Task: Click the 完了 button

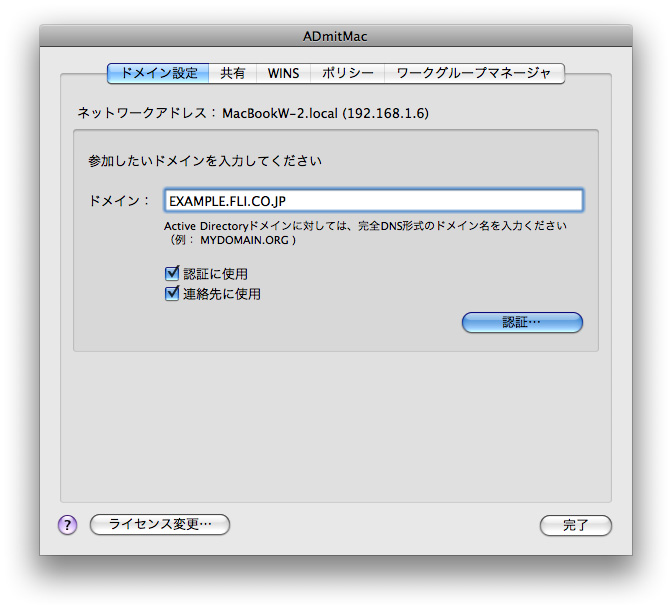Action: (576, 525)
